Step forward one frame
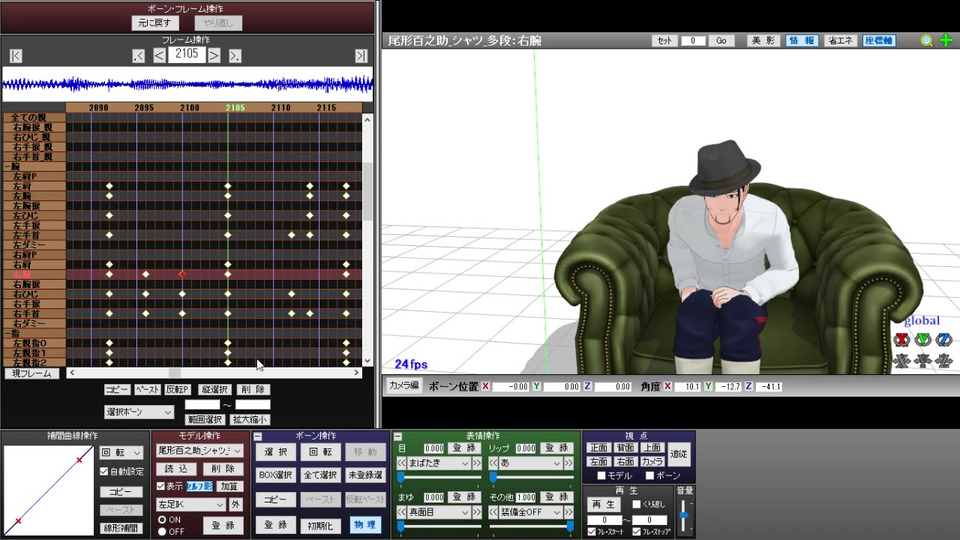This screenshot has height=540, width=960. pyautogui.click(x=214, y=56)
